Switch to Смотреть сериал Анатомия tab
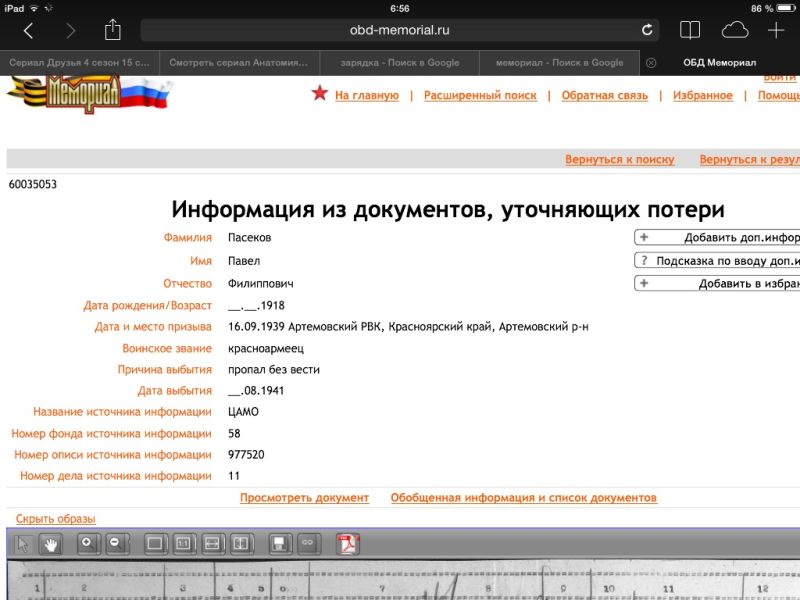The height and width of the screenshot is (600, 800). [x=239, y=63]
